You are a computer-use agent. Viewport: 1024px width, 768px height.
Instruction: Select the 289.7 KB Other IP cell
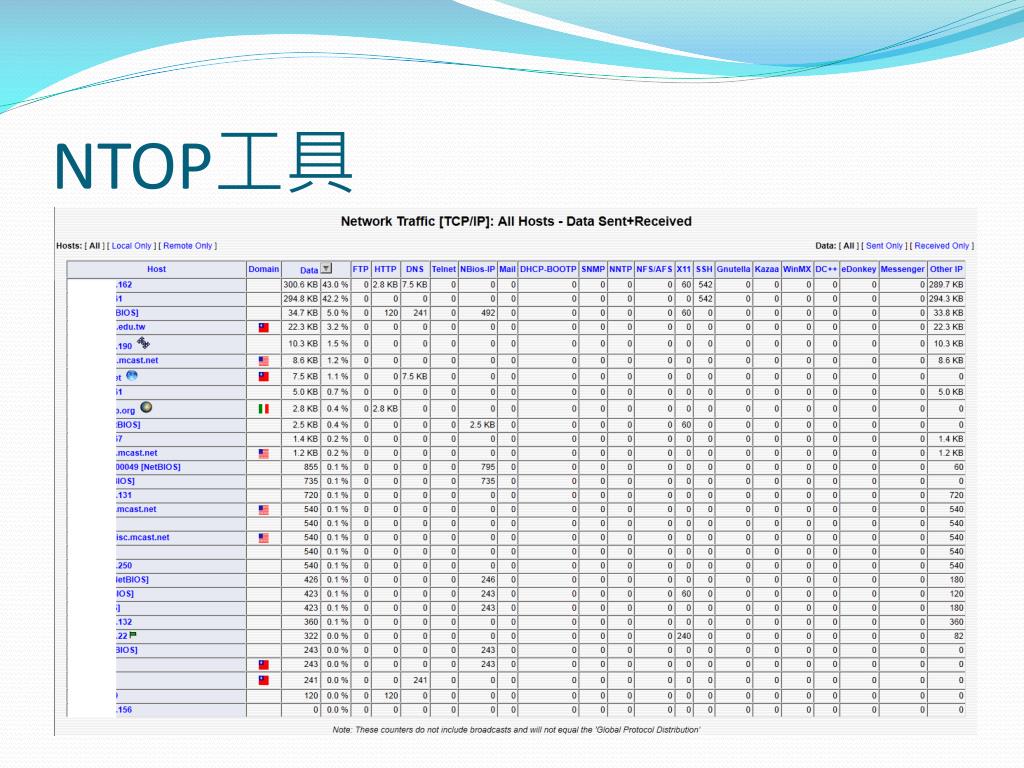pos(946,285)
